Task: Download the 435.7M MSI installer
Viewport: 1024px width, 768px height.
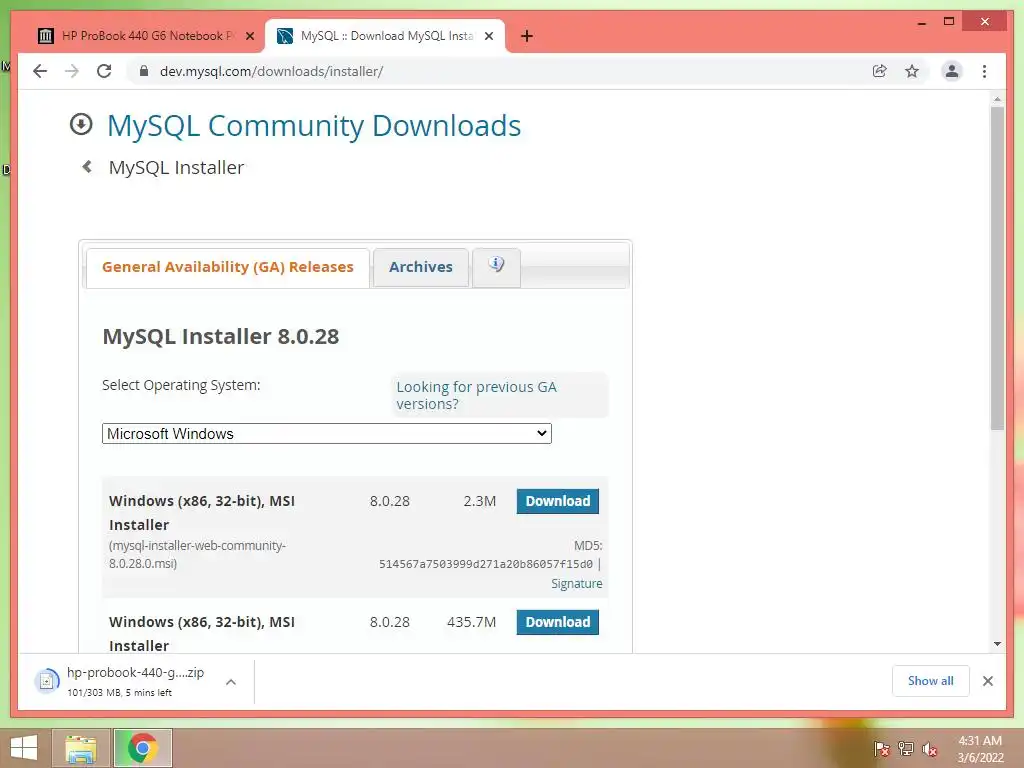Action: [x=558, y=622]
